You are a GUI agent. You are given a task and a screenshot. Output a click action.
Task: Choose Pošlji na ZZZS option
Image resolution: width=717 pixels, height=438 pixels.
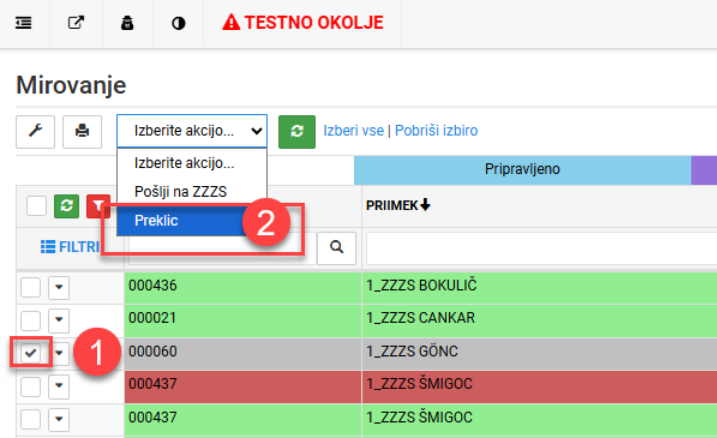[192, 192]
